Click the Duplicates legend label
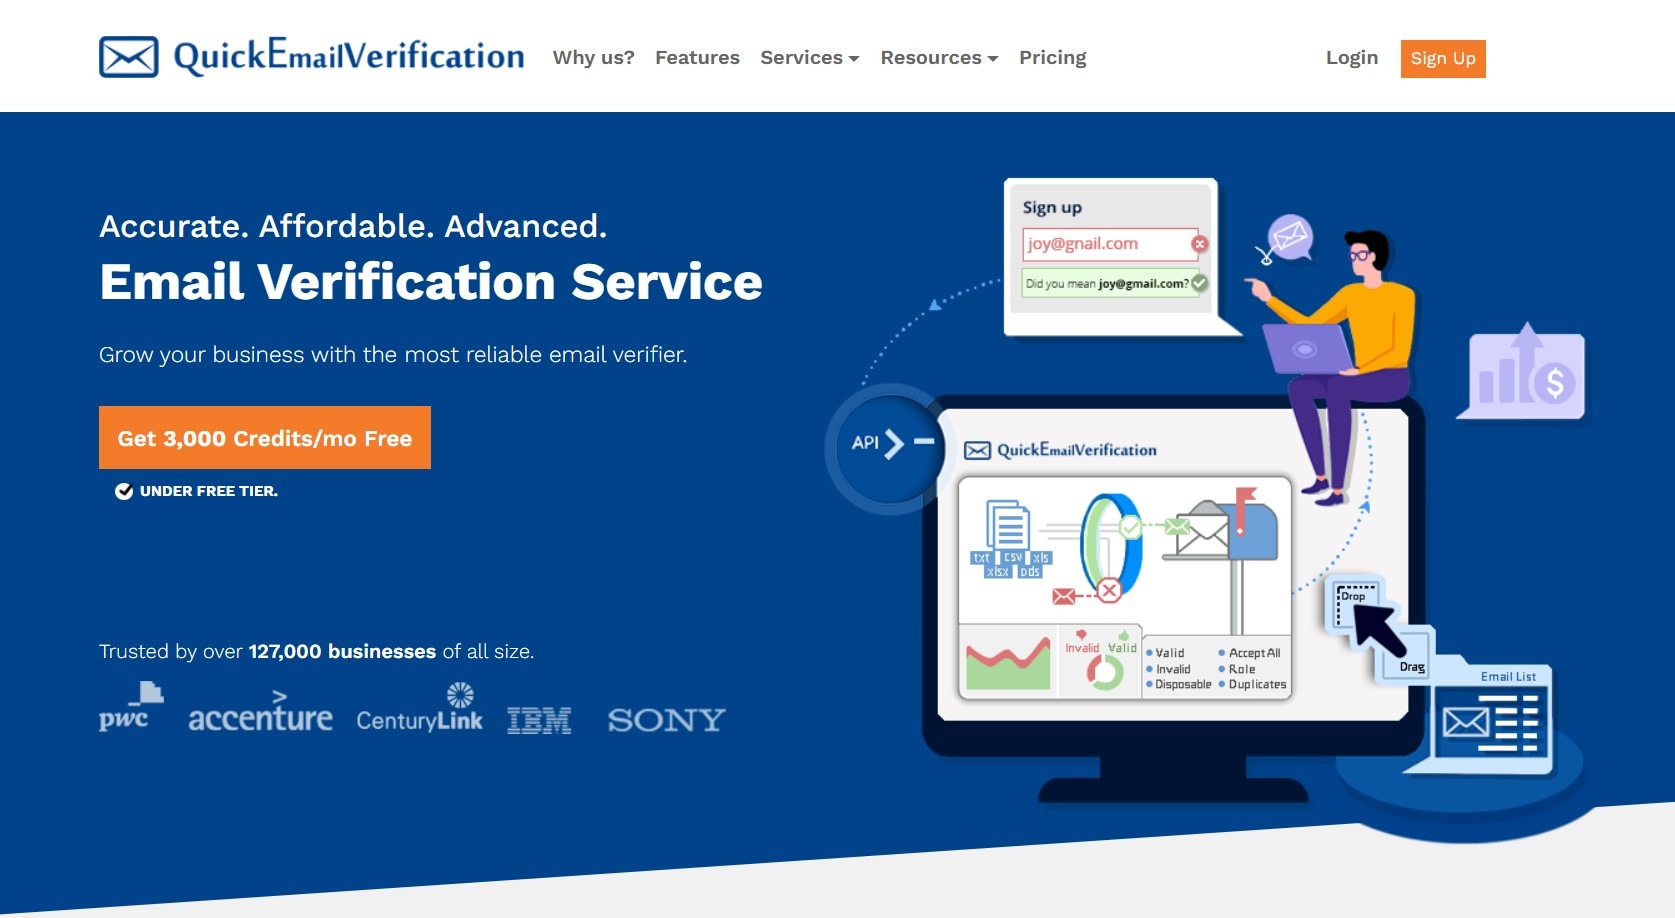The width and height of the screenshot is (1675, 918). pyautogui.click(x=1257, y=685)
